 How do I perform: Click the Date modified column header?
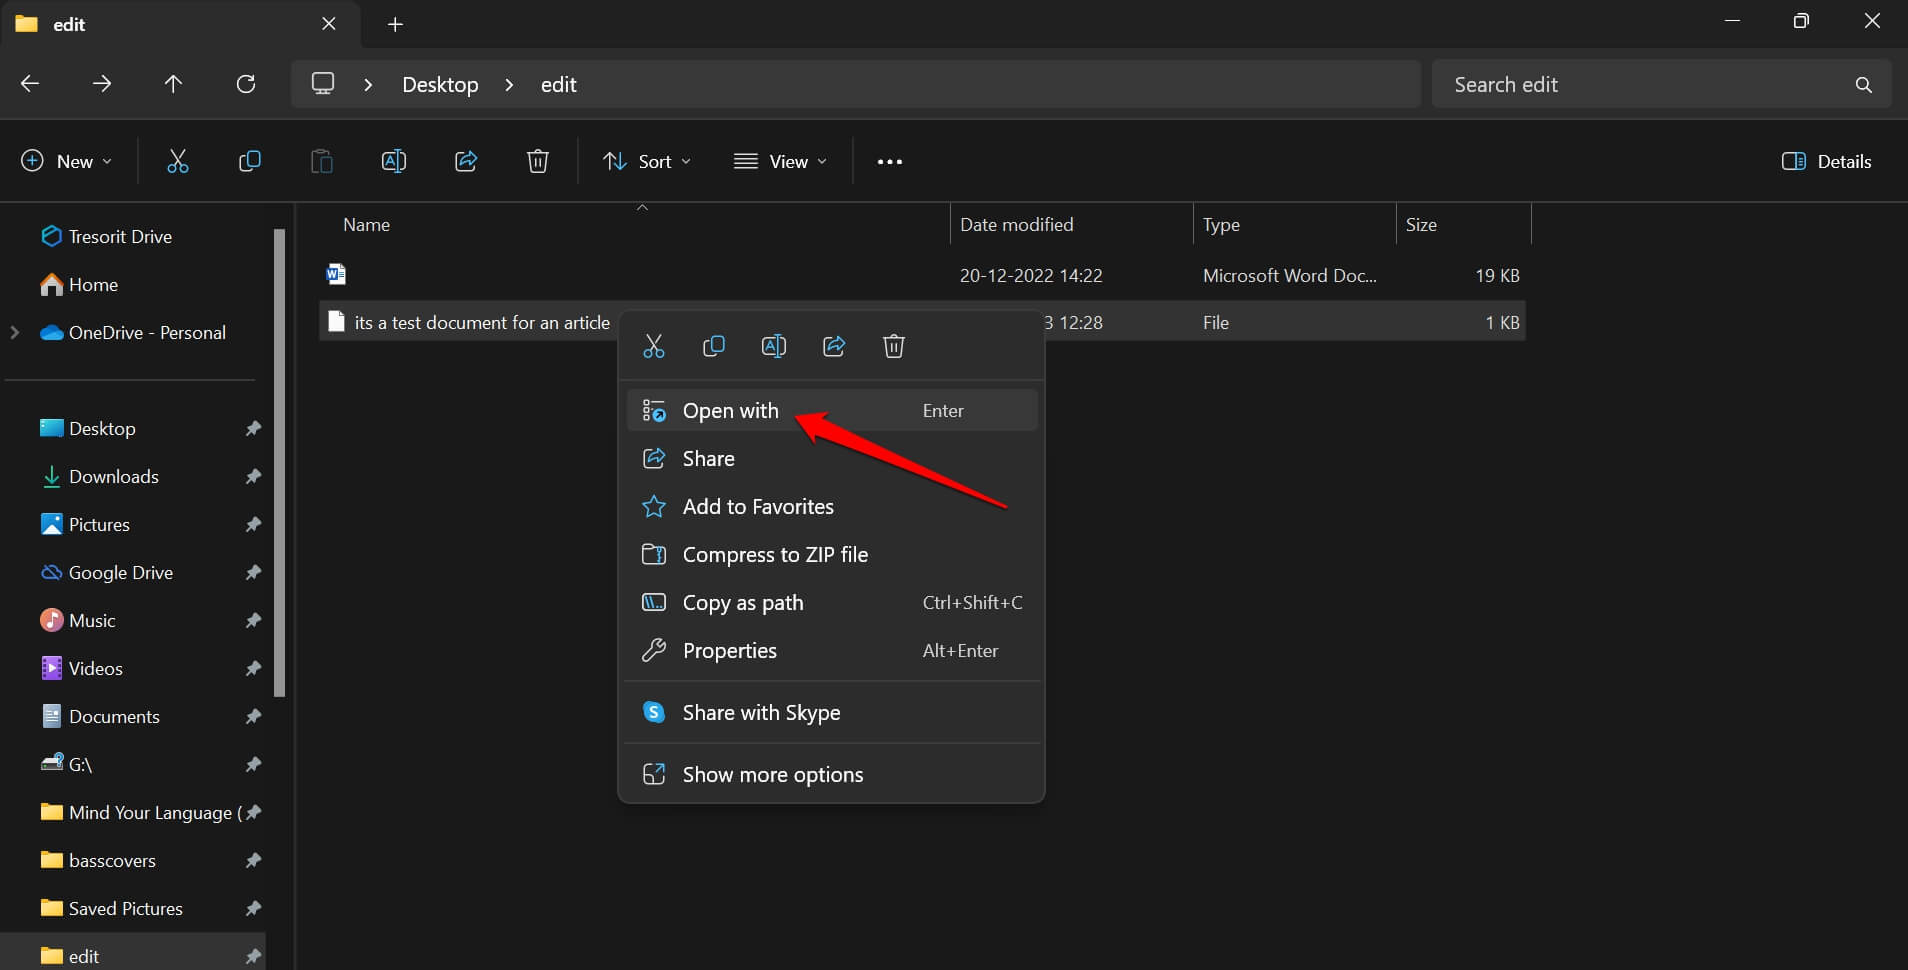(x=1016, y=225)
